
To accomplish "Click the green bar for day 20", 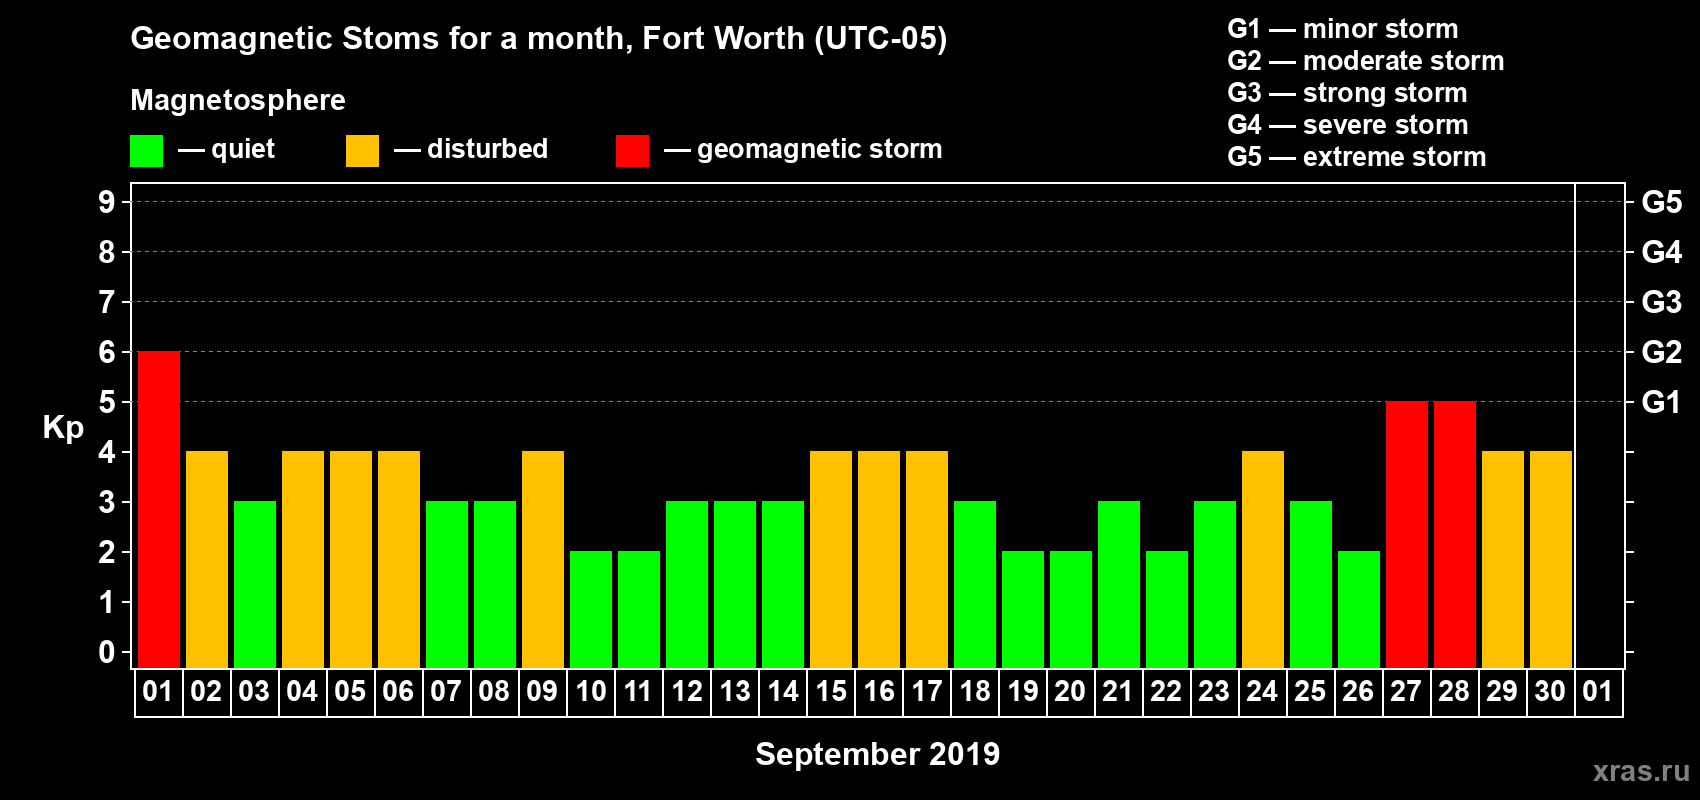I will click(1071, 609).
